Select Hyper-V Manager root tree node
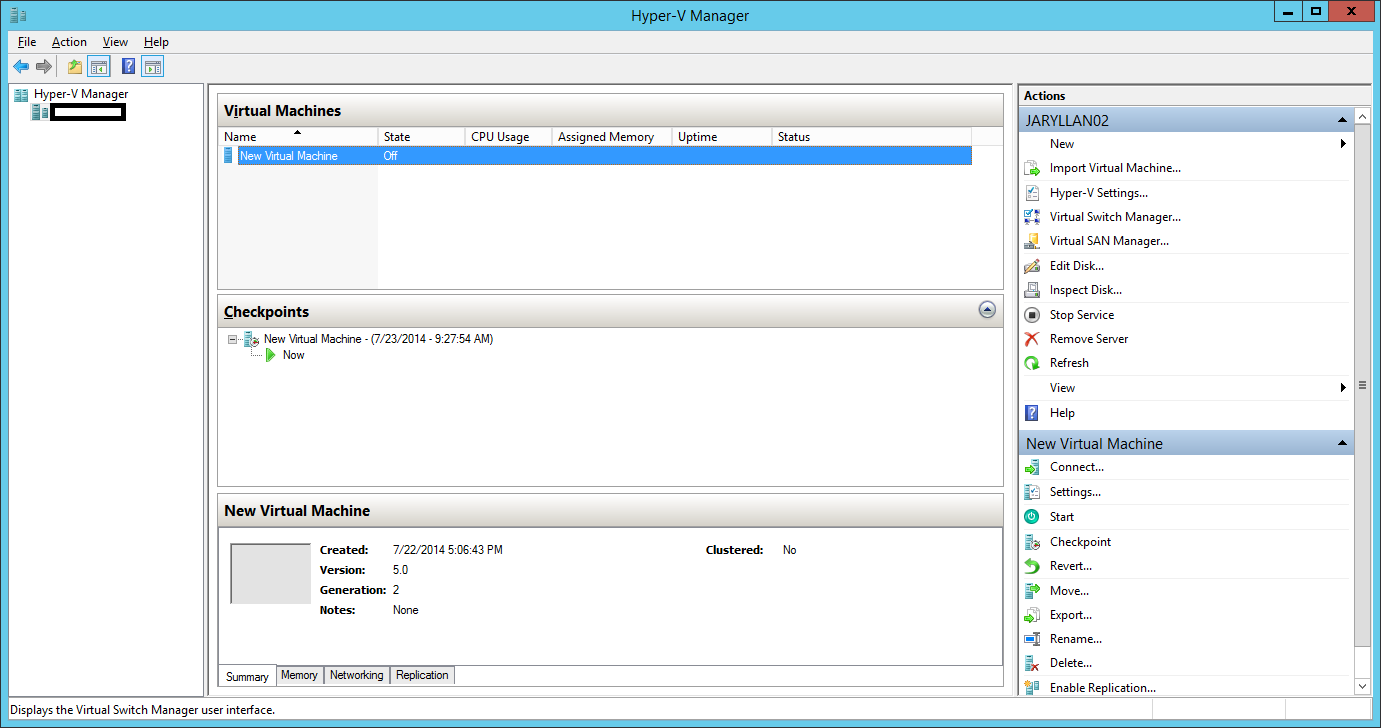The image size is (1381, 728). click(81, 94)
